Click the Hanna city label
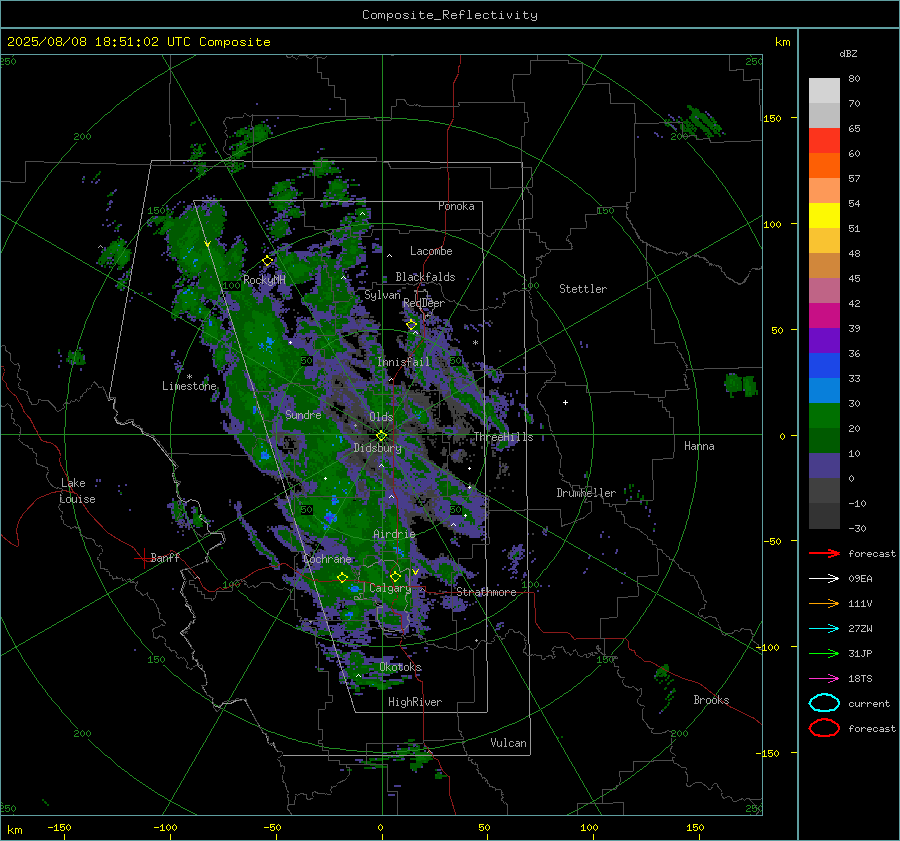The image size is (900, 841). (699, 446)
